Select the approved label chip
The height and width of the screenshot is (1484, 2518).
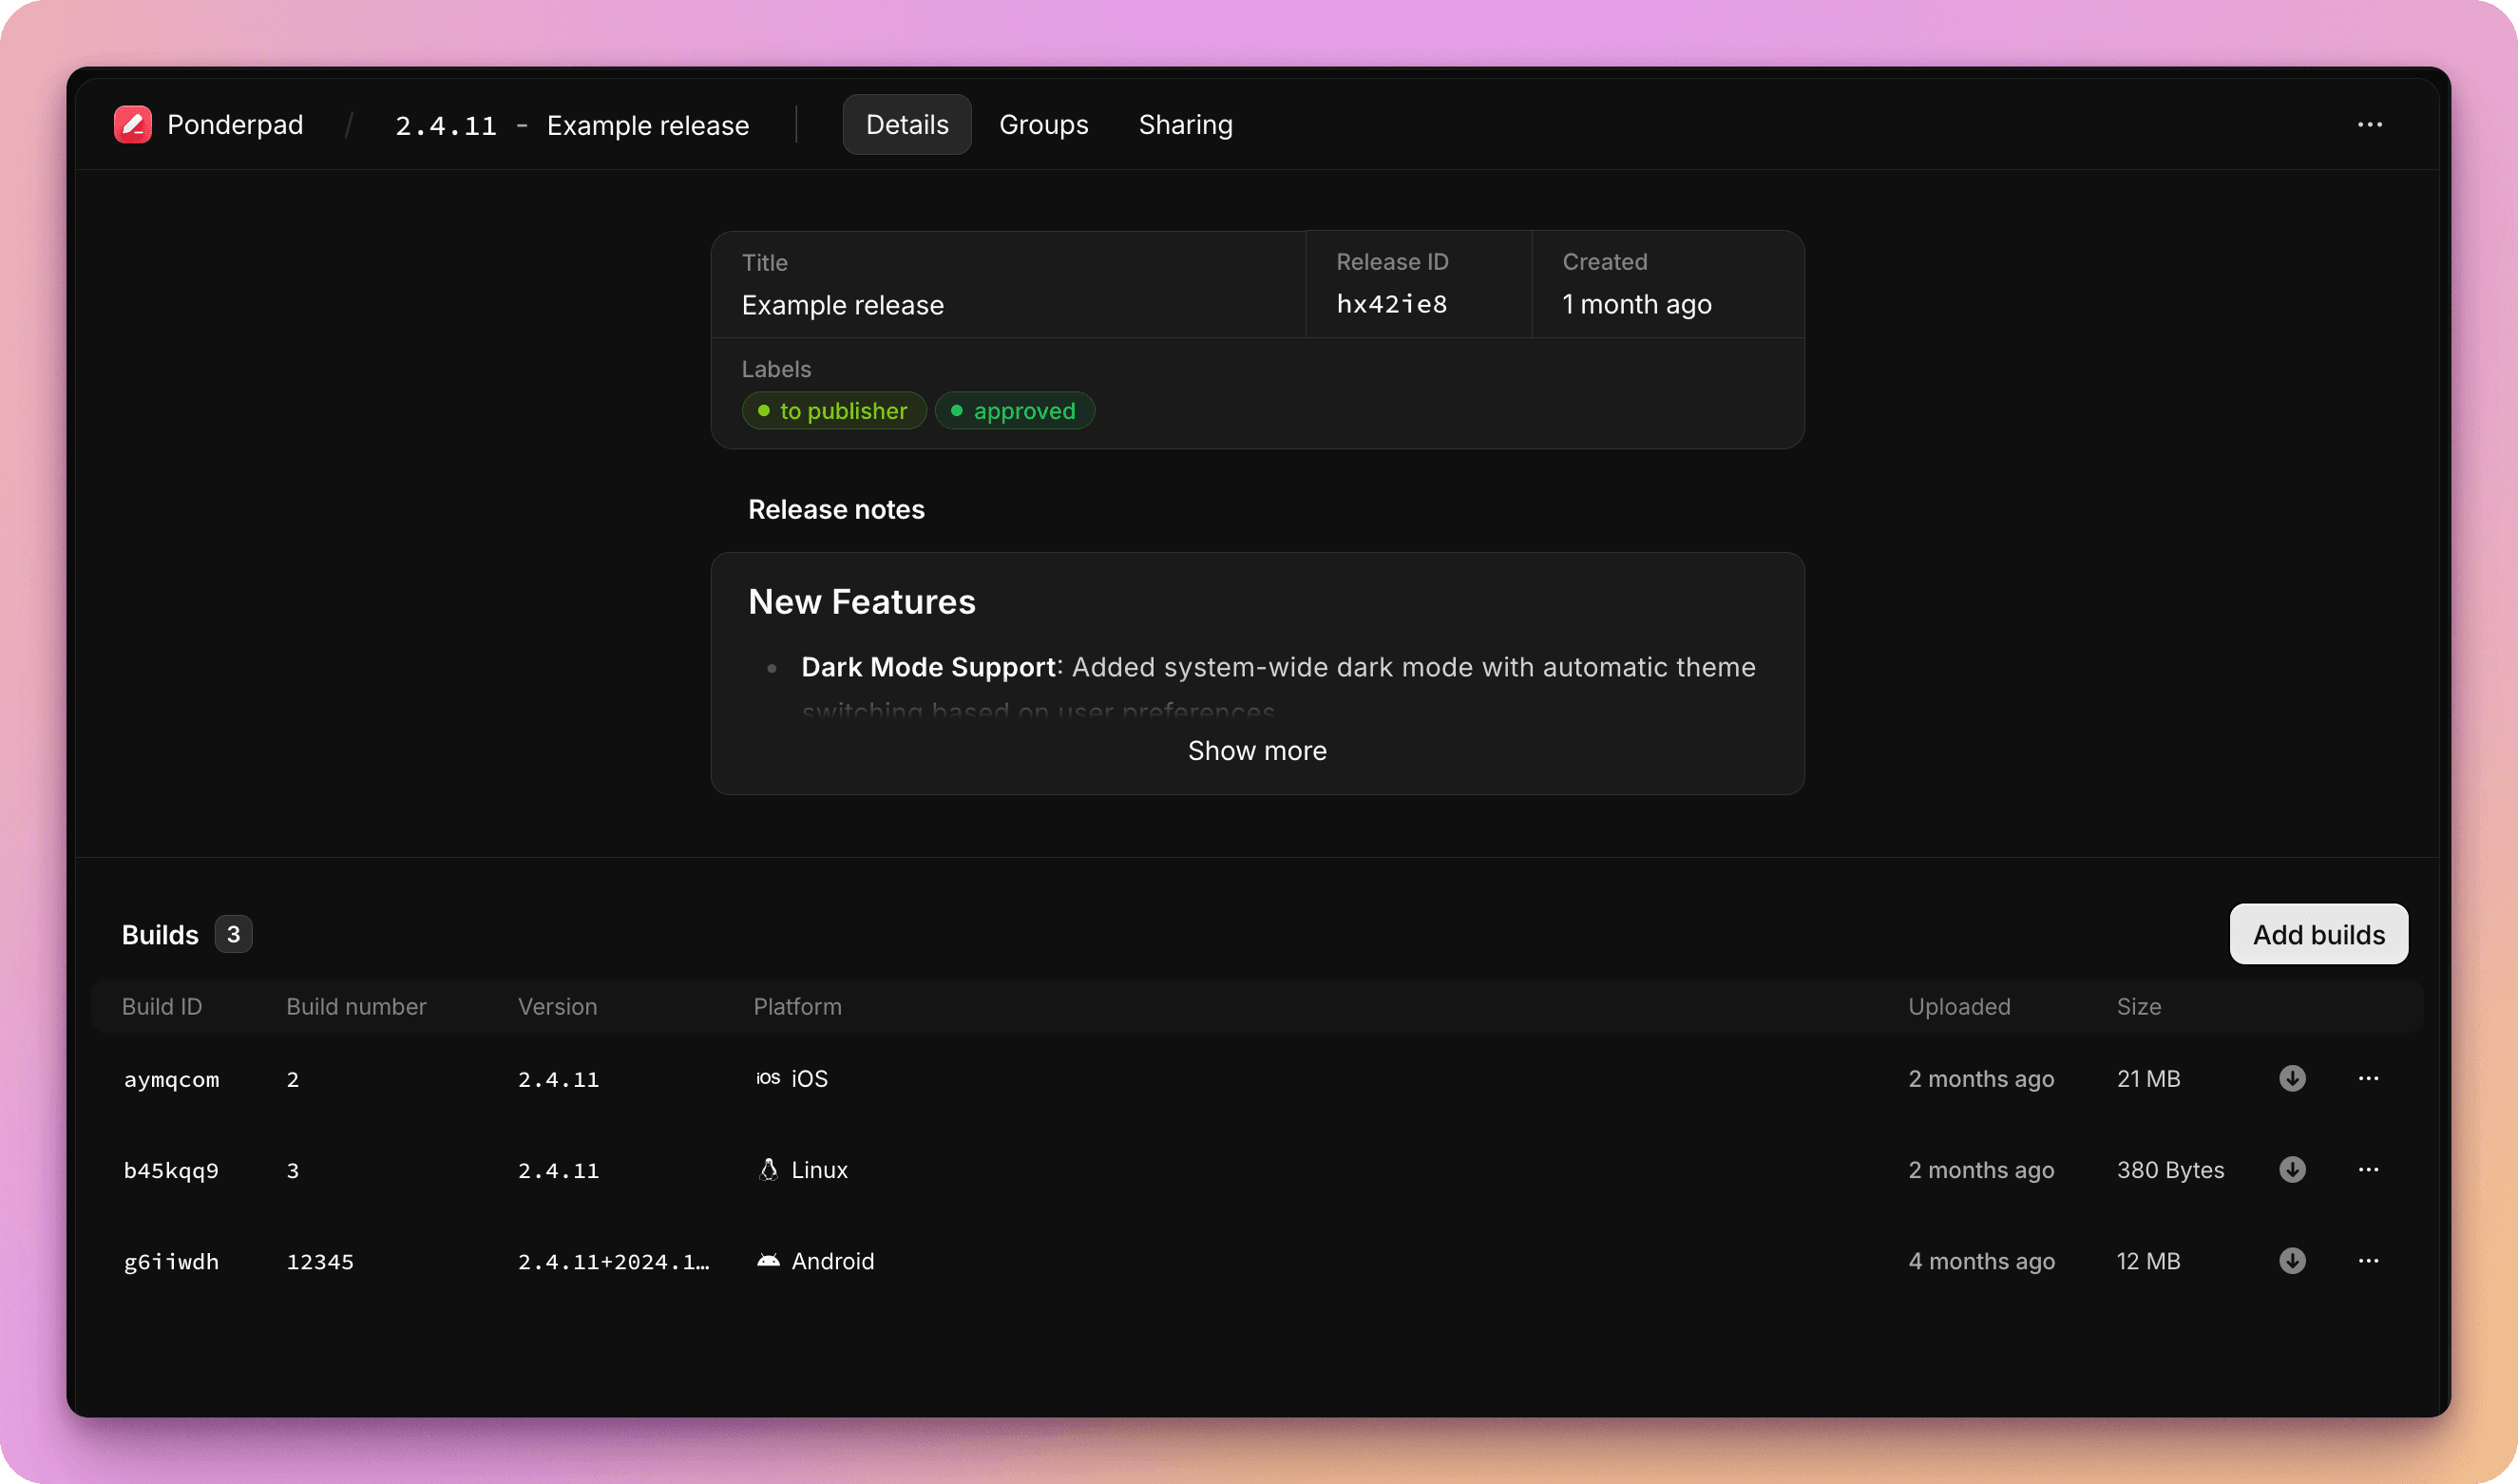coord(1014,410)
